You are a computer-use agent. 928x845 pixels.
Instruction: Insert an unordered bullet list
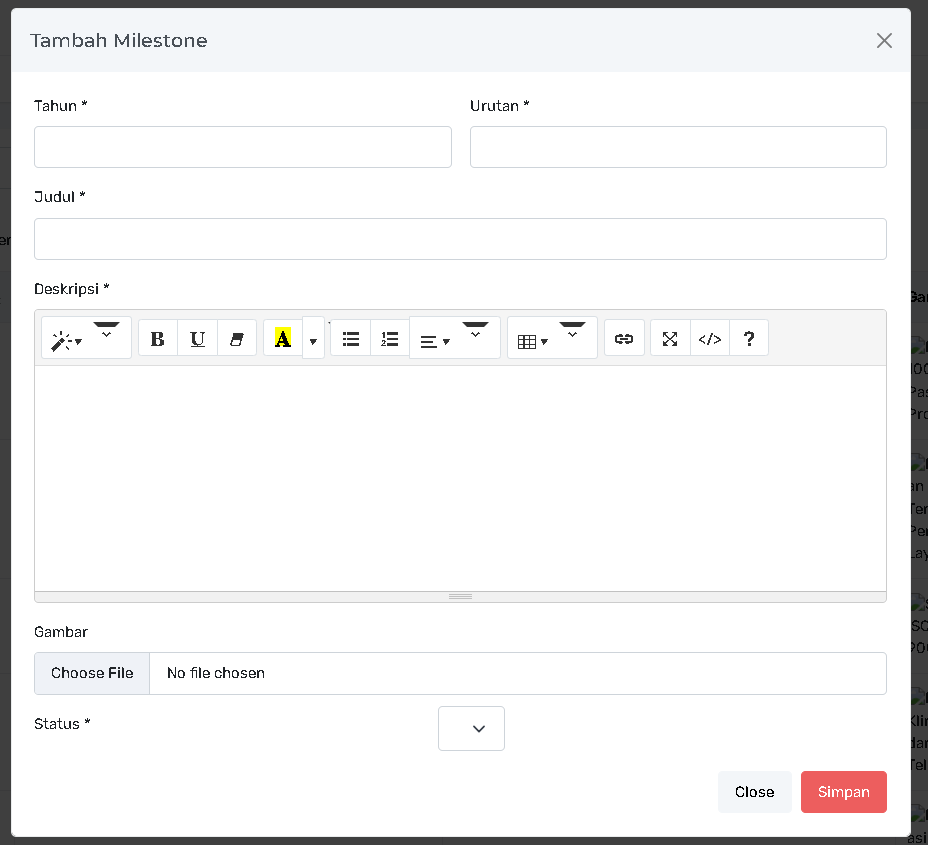(x=350, y=339)
